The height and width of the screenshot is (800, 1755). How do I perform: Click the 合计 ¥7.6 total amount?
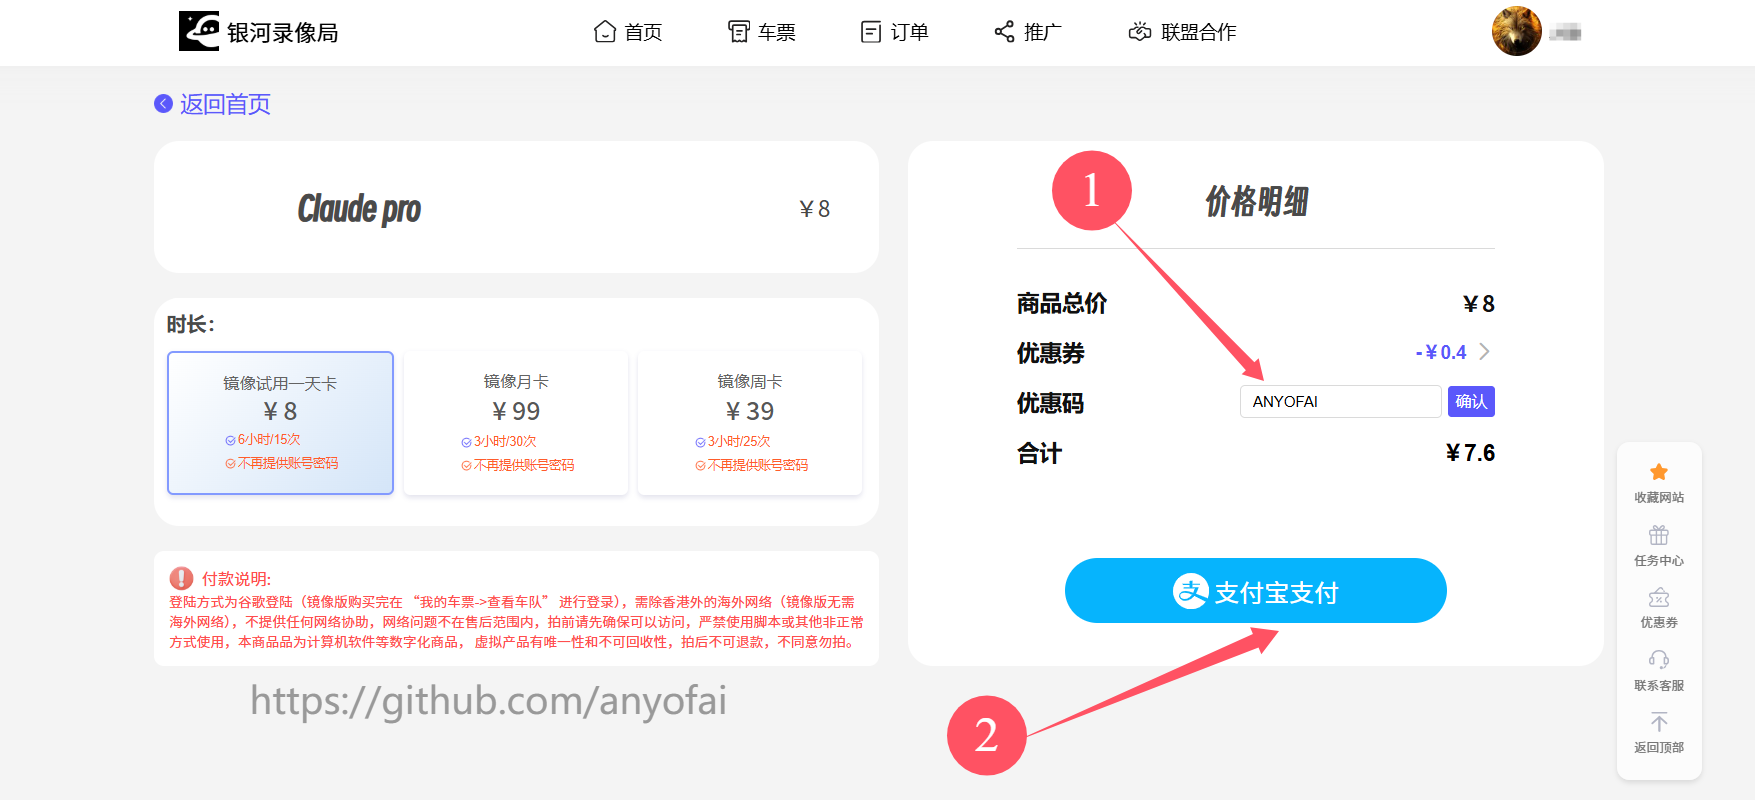[1470, 453]
